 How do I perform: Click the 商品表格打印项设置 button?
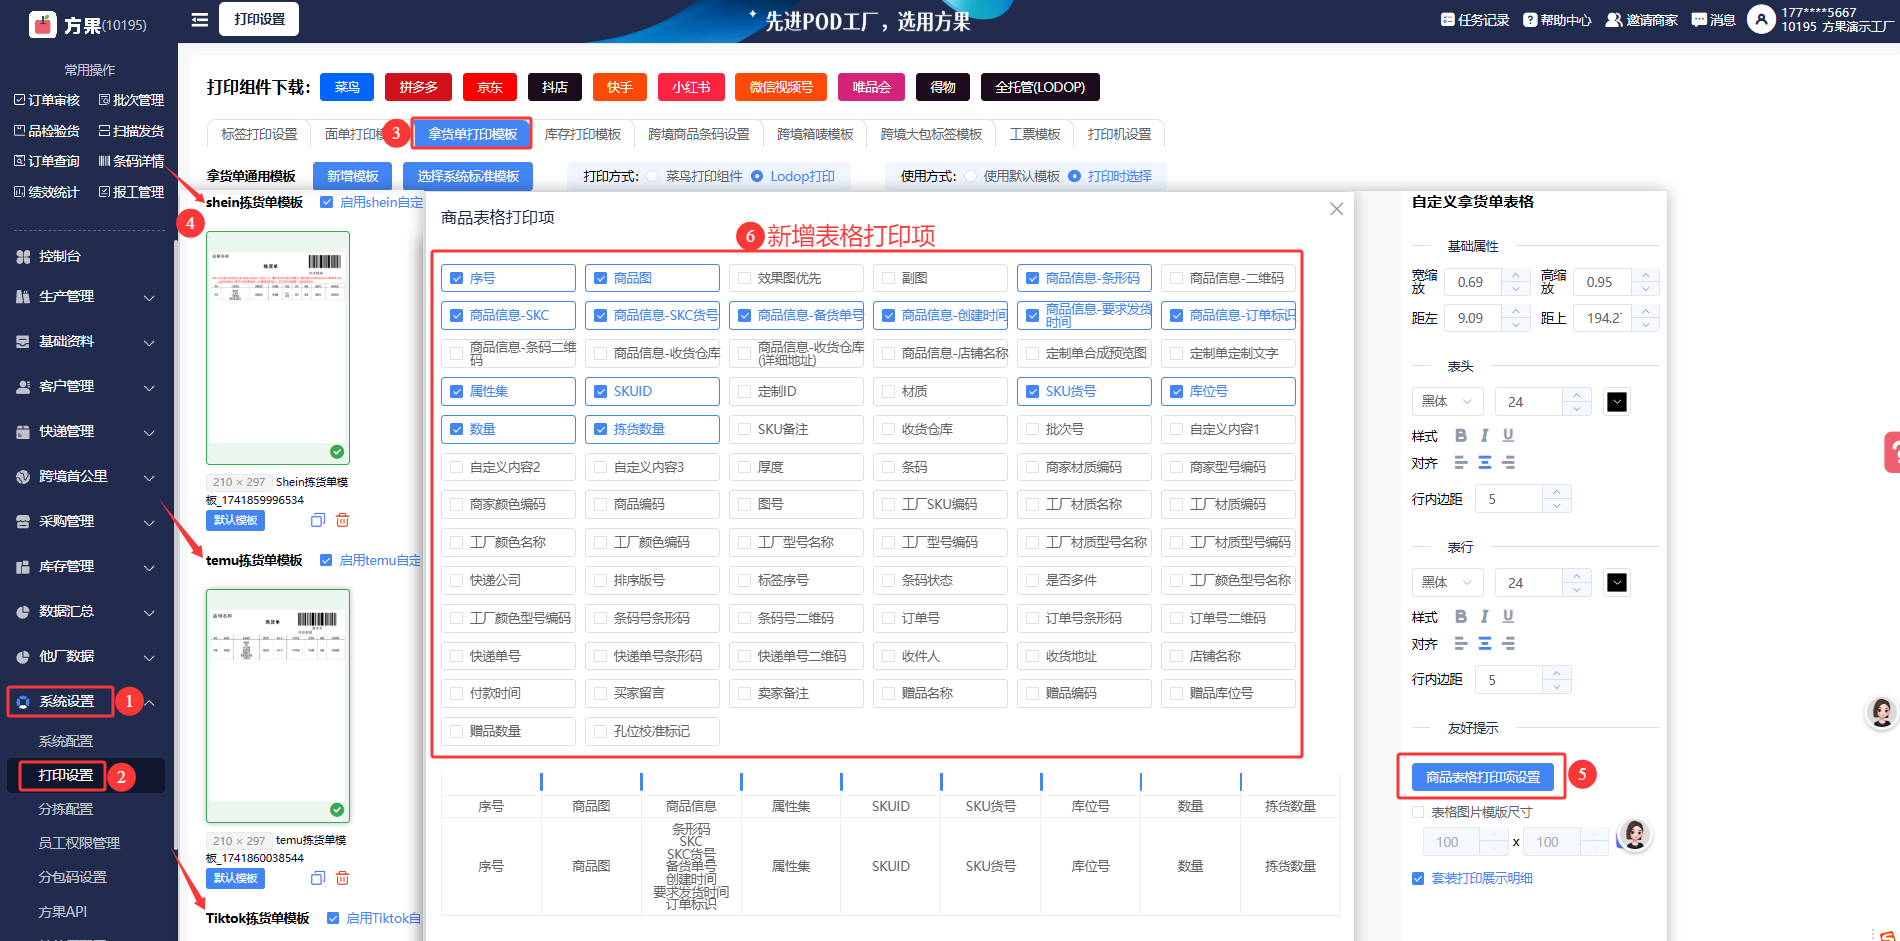tap(1482, 777)
